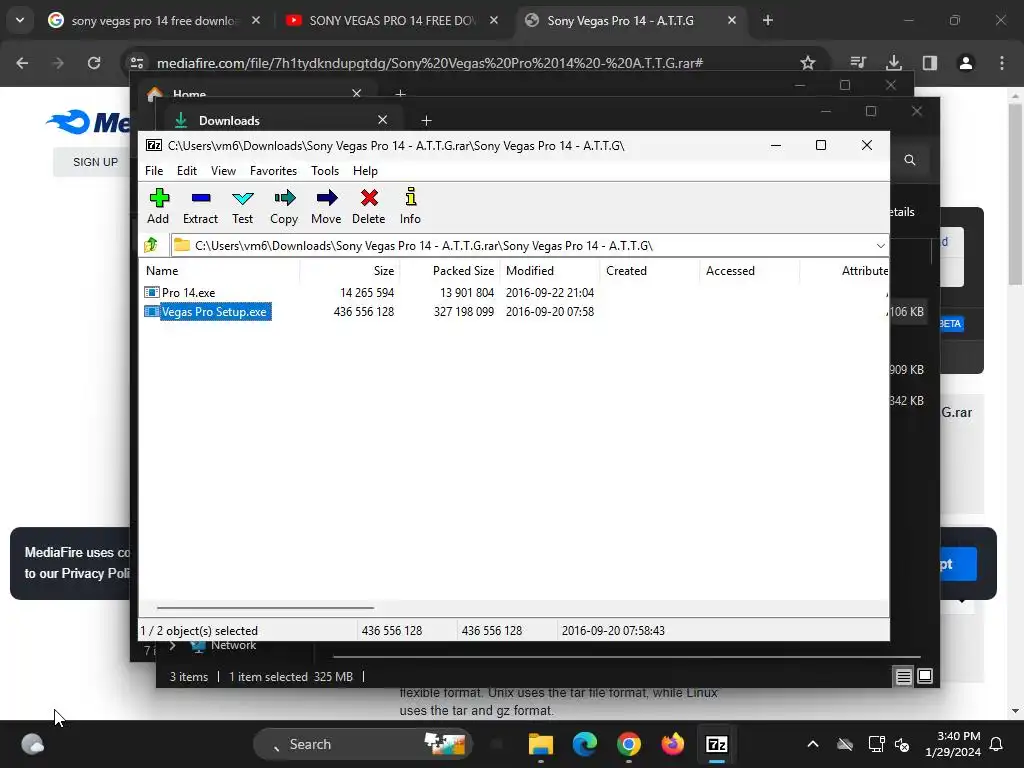The width and height of the screenshot is (1024, 768).
Task: Sort by the Name column header
Action: click(219, 270)
